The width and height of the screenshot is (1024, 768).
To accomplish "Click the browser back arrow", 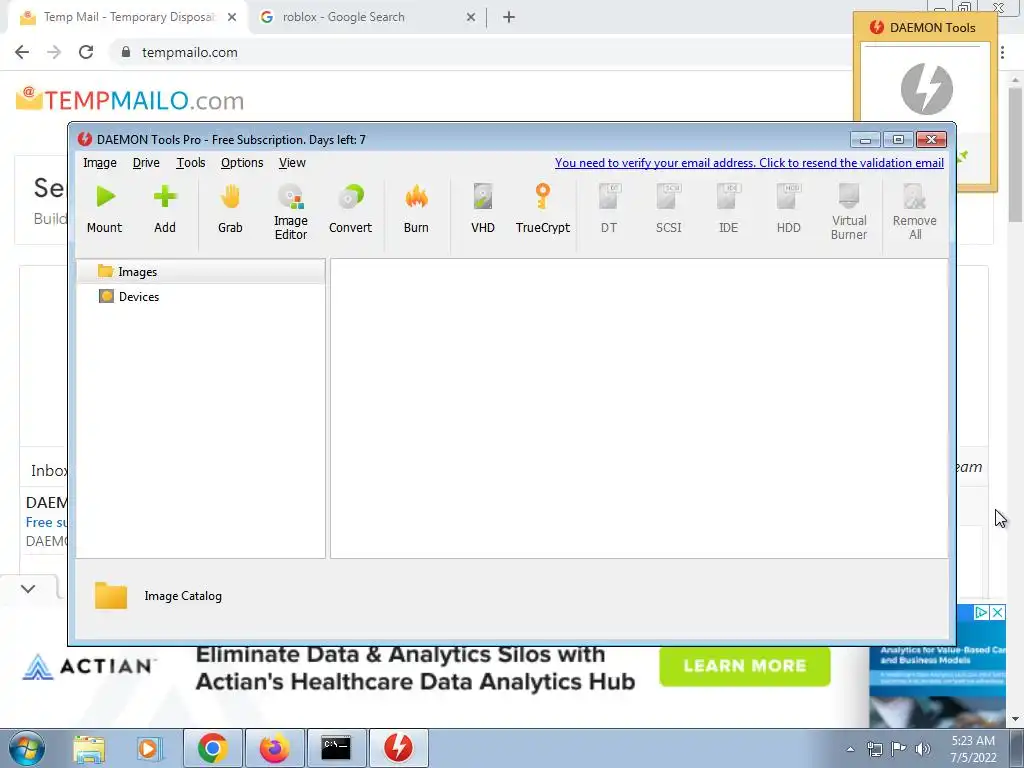I will click(22, 52).
